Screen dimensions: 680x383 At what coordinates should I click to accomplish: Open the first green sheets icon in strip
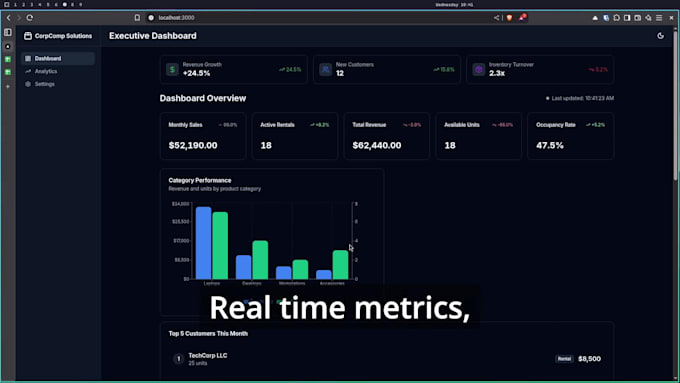(8, 59)
